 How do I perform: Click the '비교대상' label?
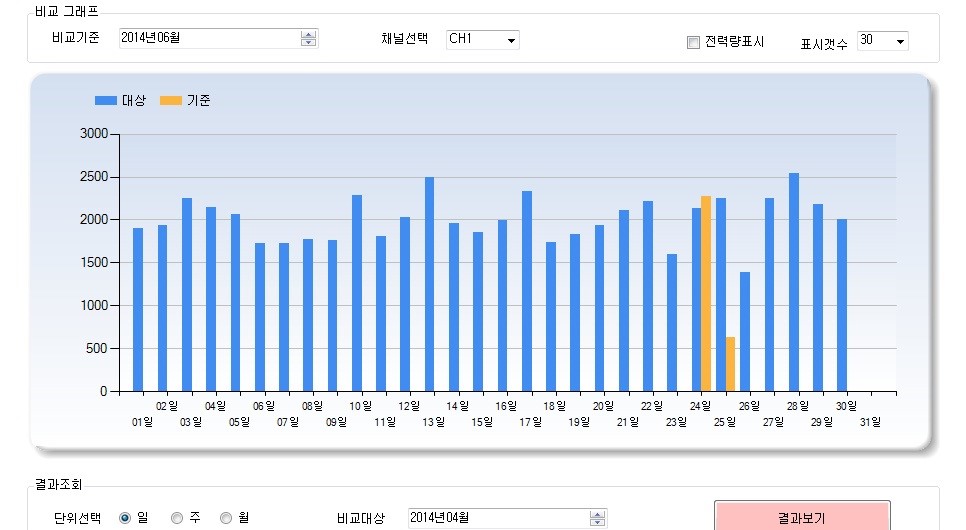click(x=360, y=518)
